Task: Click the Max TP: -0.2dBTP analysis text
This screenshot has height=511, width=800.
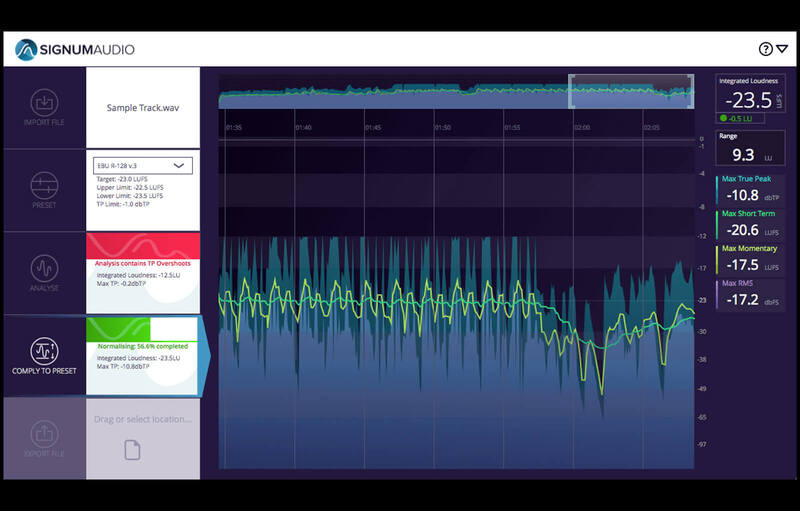Action: click(x=121, y=284)
